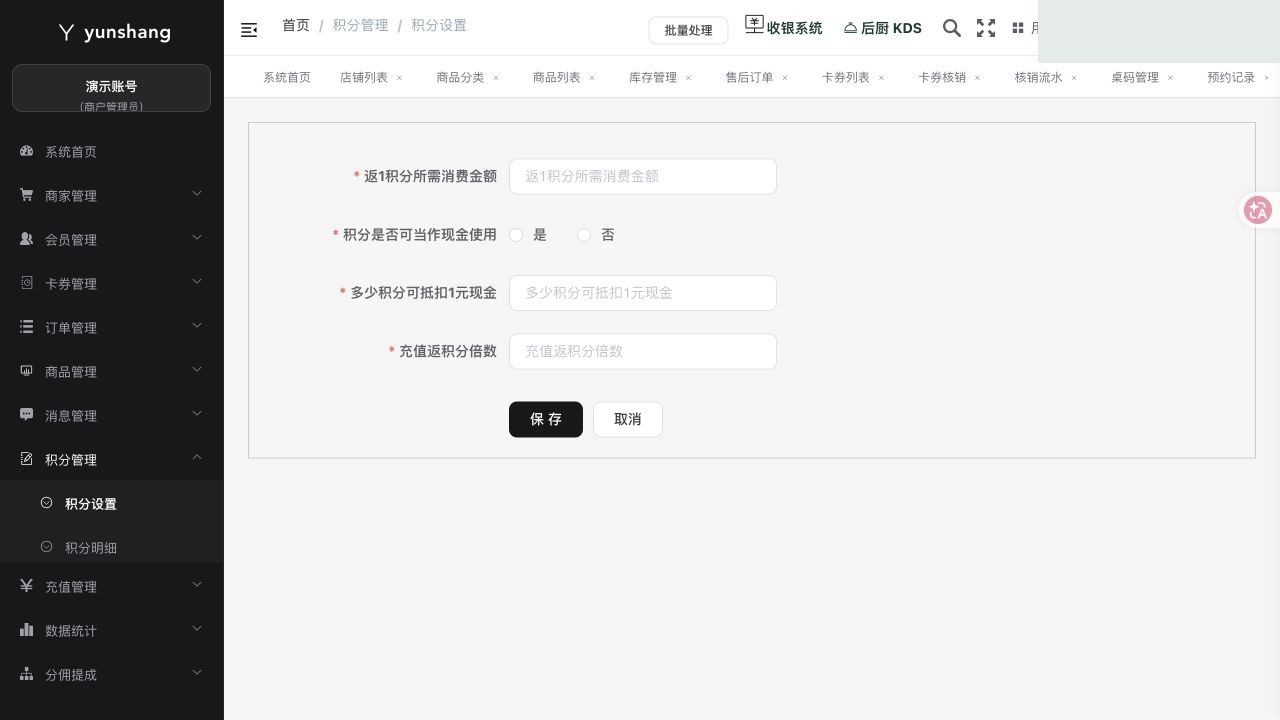The image size is (1280, 720).
Task: Click the 商家管理 cart icon
Action: [27, 195]
